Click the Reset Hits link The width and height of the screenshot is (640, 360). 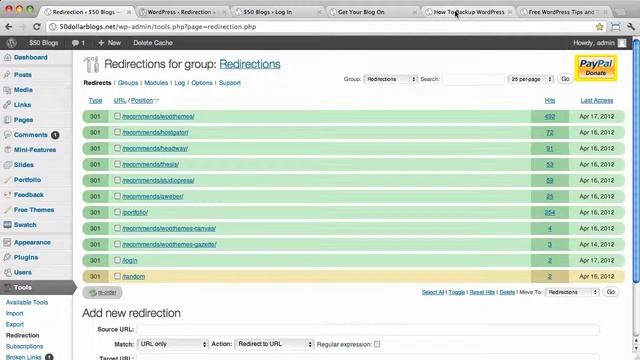(x=482, y=292)
